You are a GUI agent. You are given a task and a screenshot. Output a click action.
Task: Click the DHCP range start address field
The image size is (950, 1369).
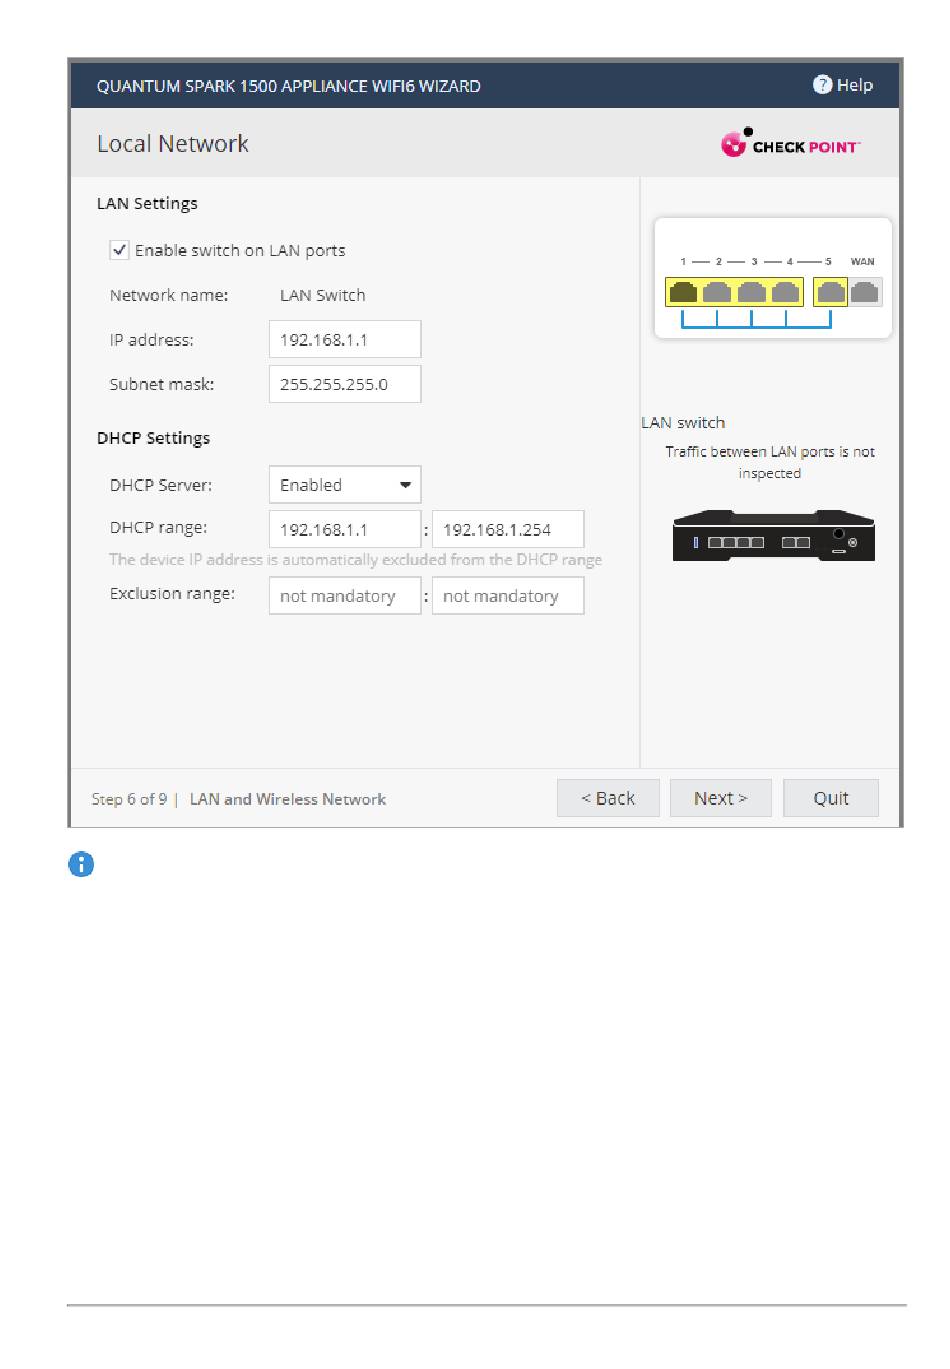pos(345,529)
